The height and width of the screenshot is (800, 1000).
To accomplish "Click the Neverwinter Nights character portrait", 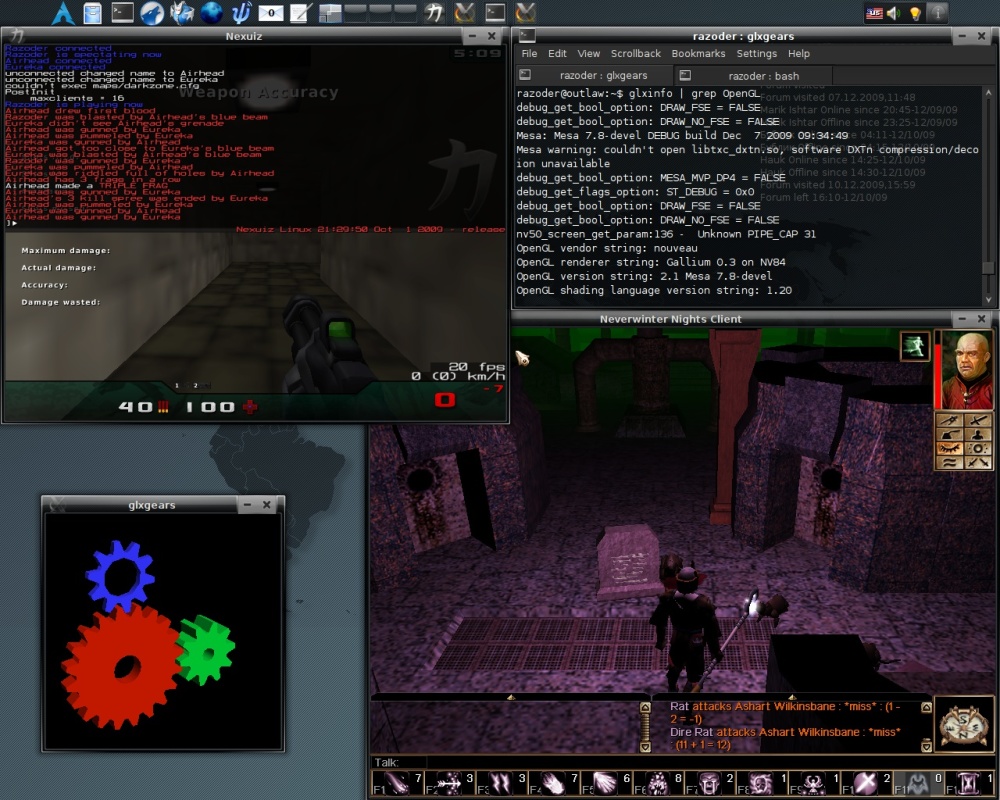I will pyautogui.click(x=967, y=369).
